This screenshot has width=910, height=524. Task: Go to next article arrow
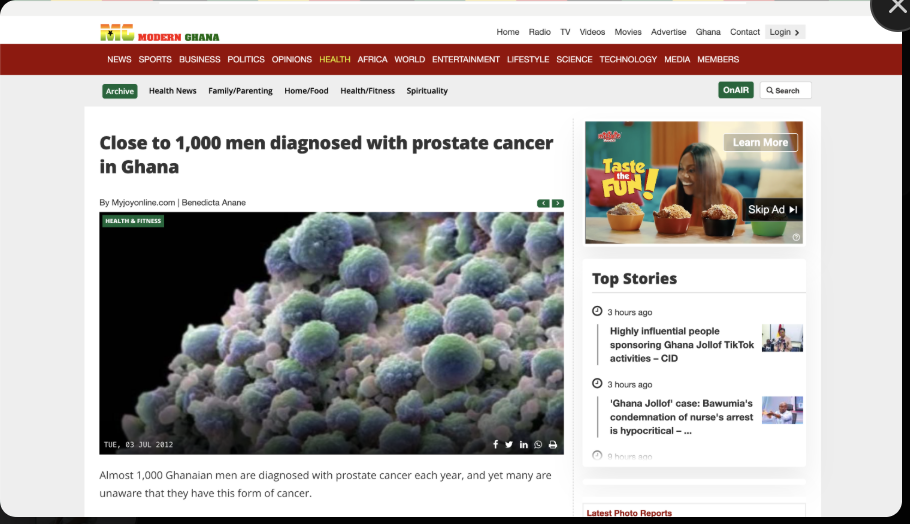(x=558, y=203)
